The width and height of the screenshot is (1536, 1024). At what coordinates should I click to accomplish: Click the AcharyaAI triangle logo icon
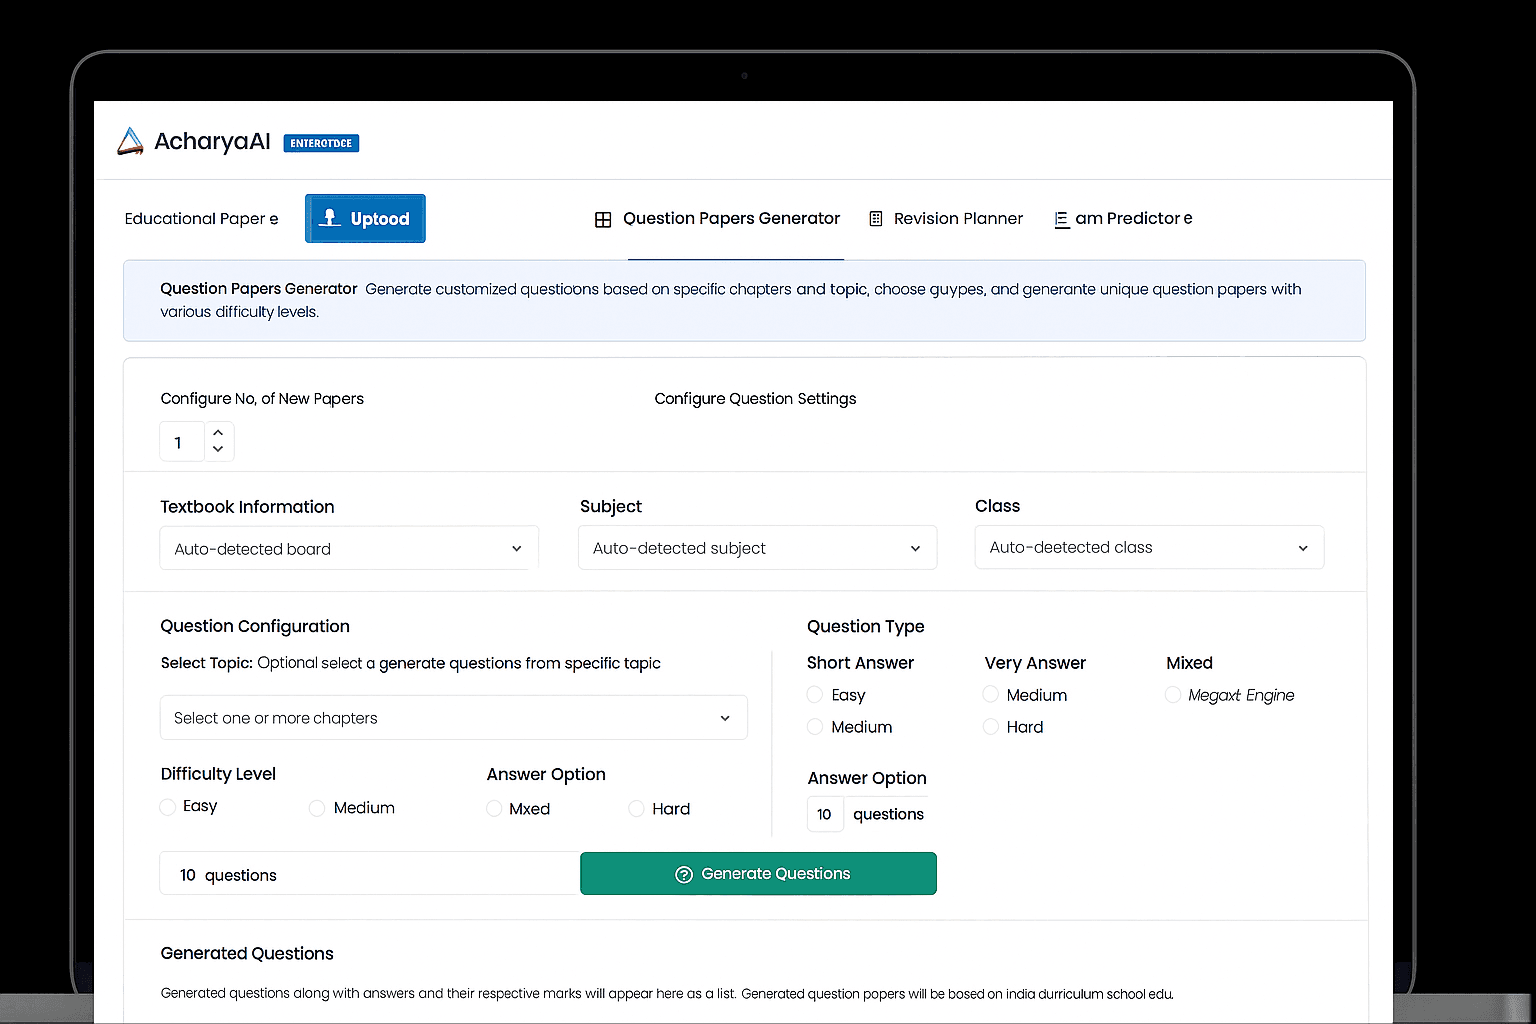130,142
